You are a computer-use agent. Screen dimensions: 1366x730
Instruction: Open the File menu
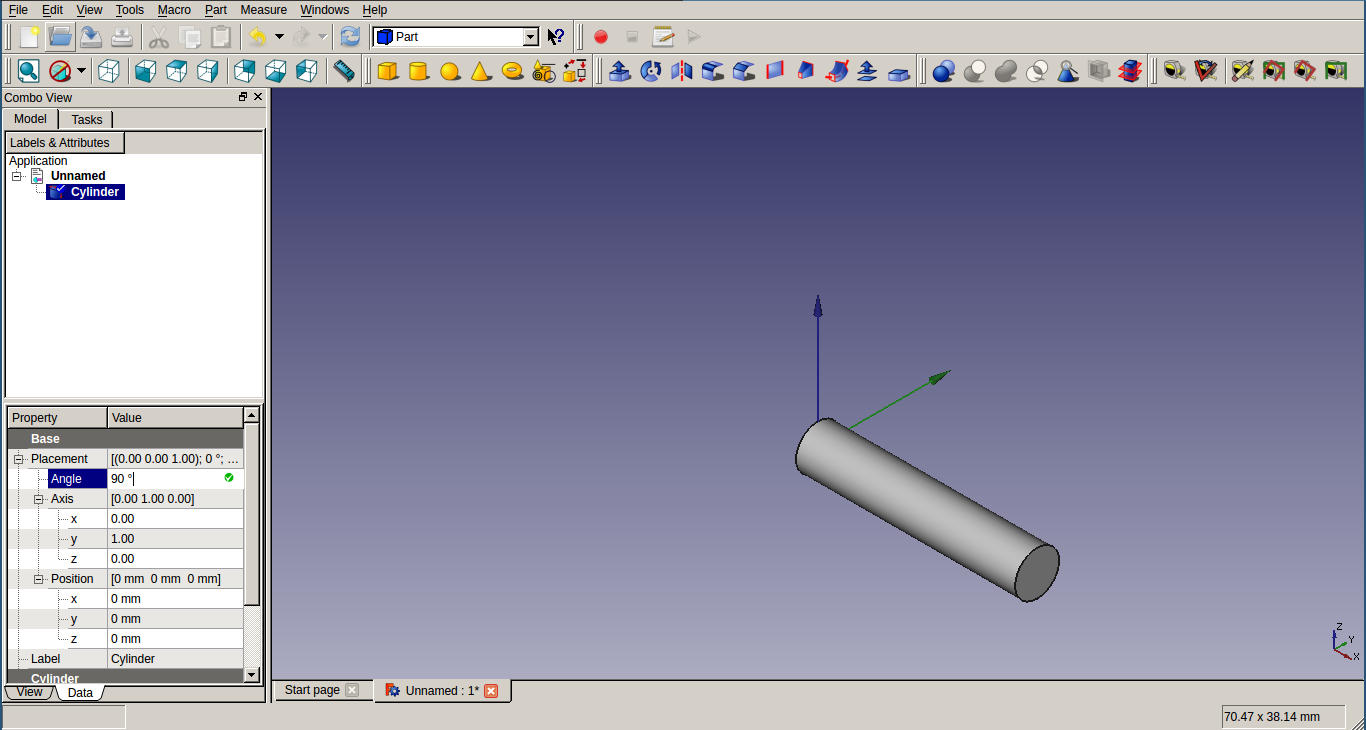(18, 10)
